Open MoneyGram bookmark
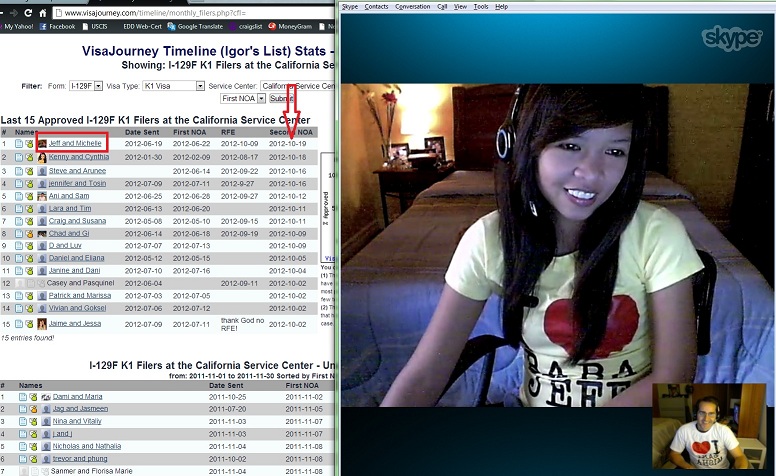Viewport: 776px width, 476px height. point(290,27)
